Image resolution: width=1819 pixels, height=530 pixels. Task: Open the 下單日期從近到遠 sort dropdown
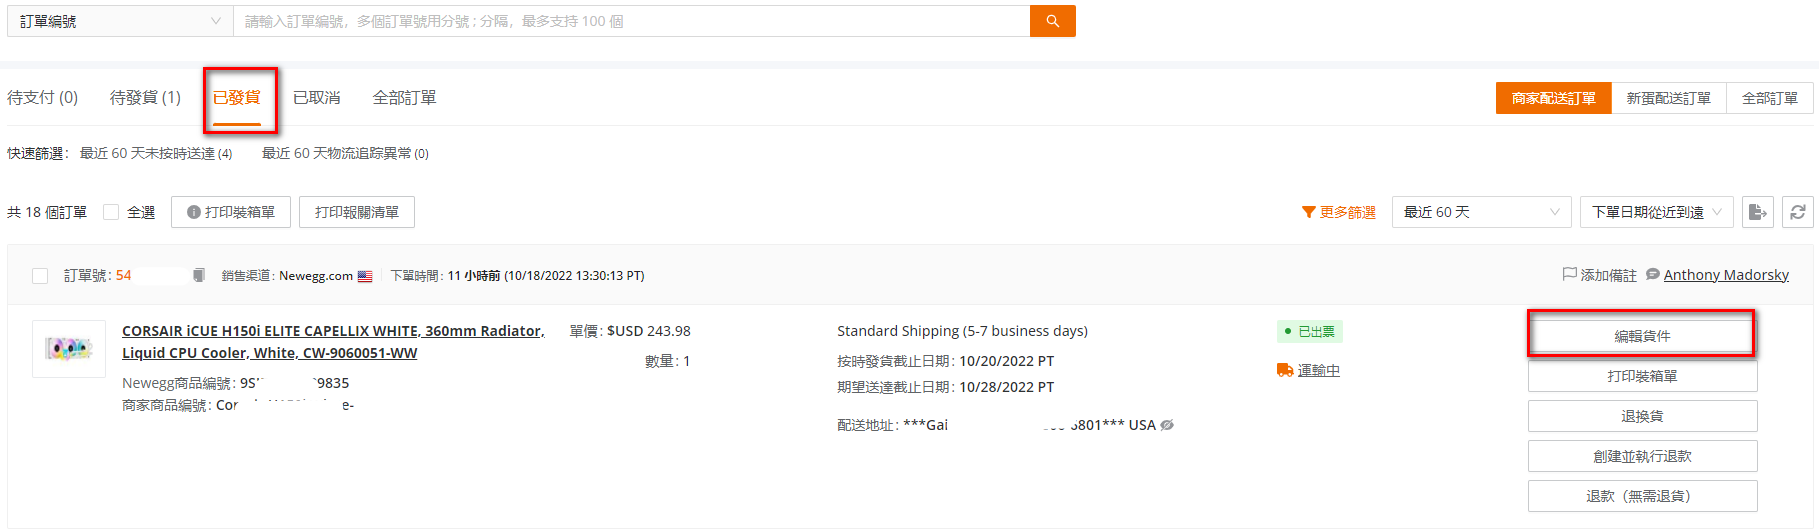point(1656,212)
